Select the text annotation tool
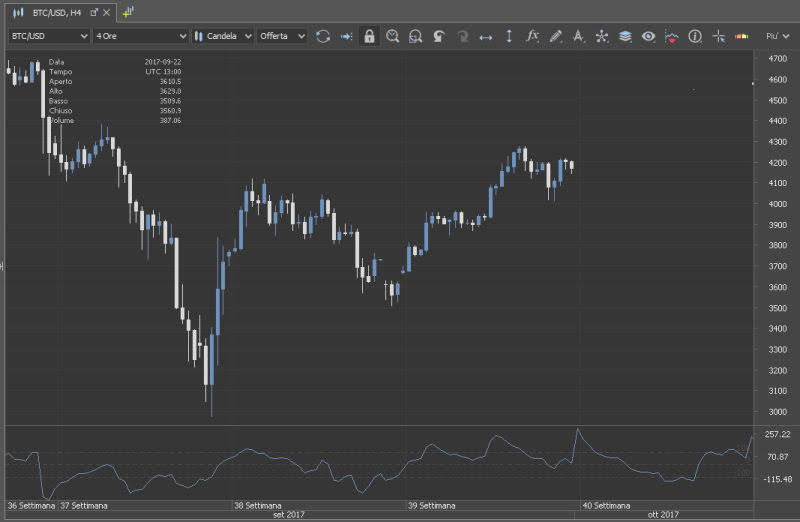800x522 pixels. pyautogui.click(x=579, y=36)
